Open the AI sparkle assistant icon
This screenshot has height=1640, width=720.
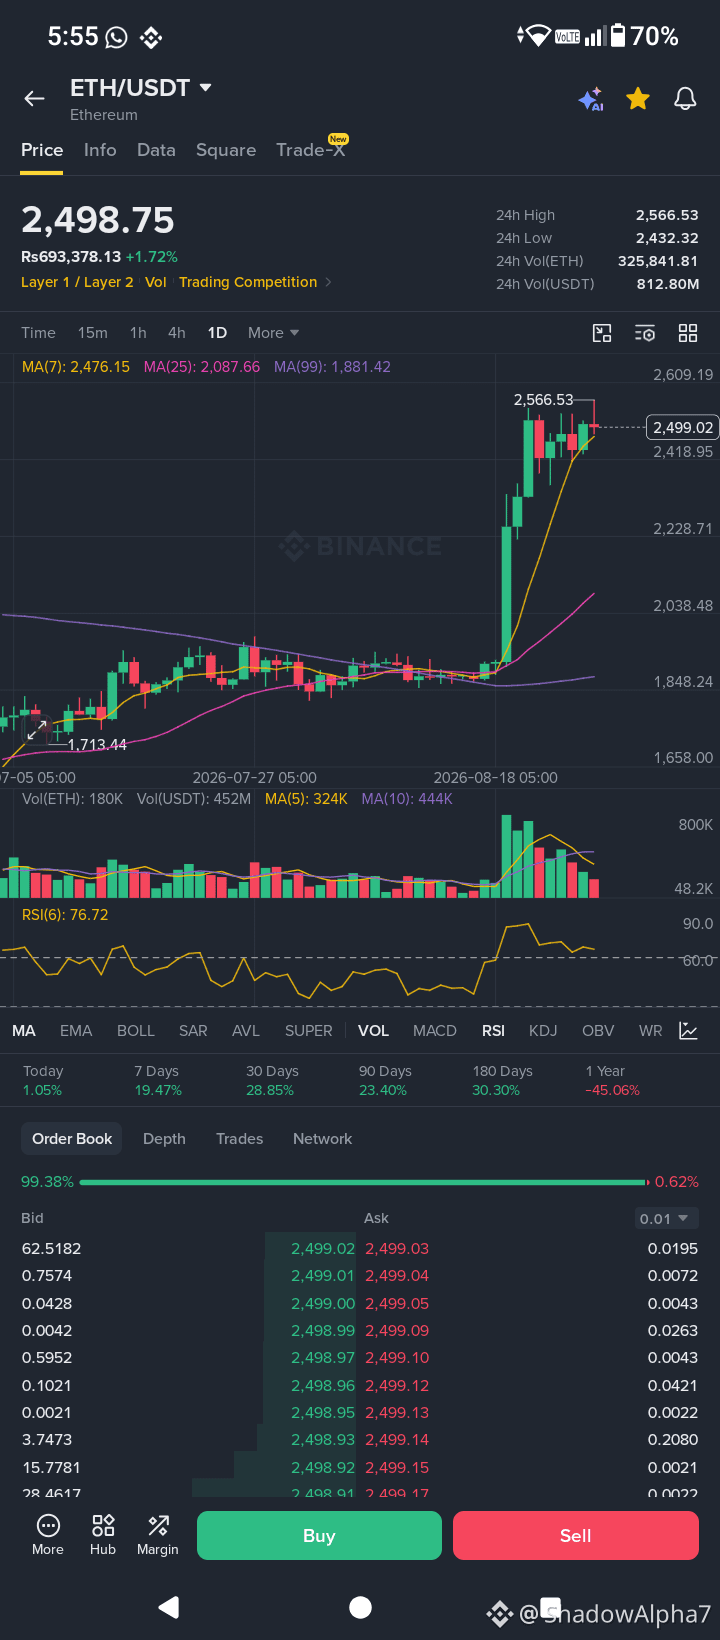pos(591,99)
